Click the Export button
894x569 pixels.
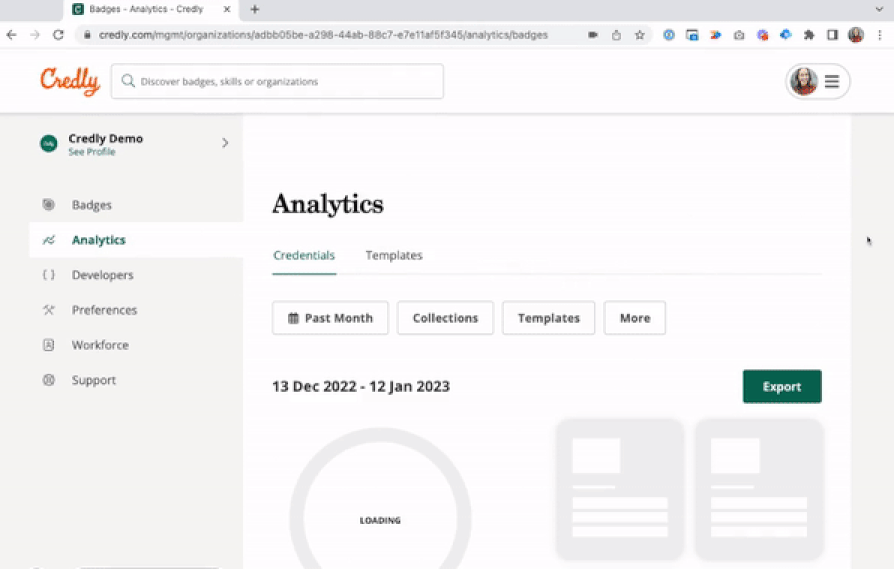pyautogui.click(x=781, y=387)
